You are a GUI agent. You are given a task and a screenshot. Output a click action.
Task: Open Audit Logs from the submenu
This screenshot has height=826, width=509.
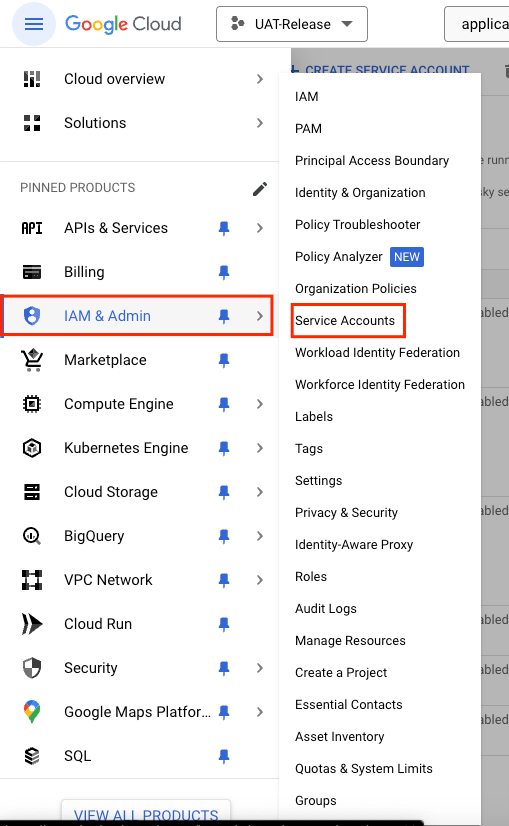tap(326, 608)
